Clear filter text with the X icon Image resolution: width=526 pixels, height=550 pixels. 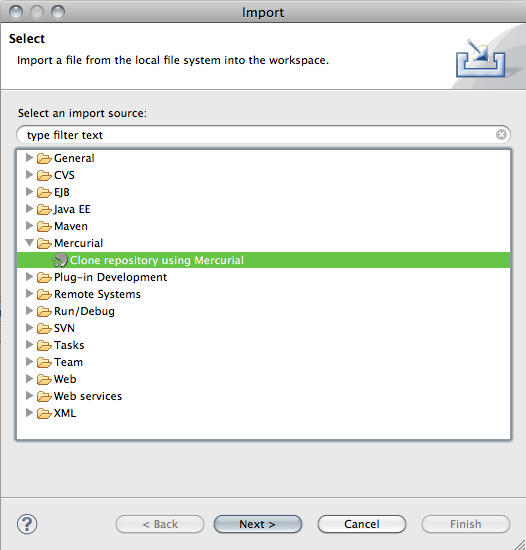(501, 135)
